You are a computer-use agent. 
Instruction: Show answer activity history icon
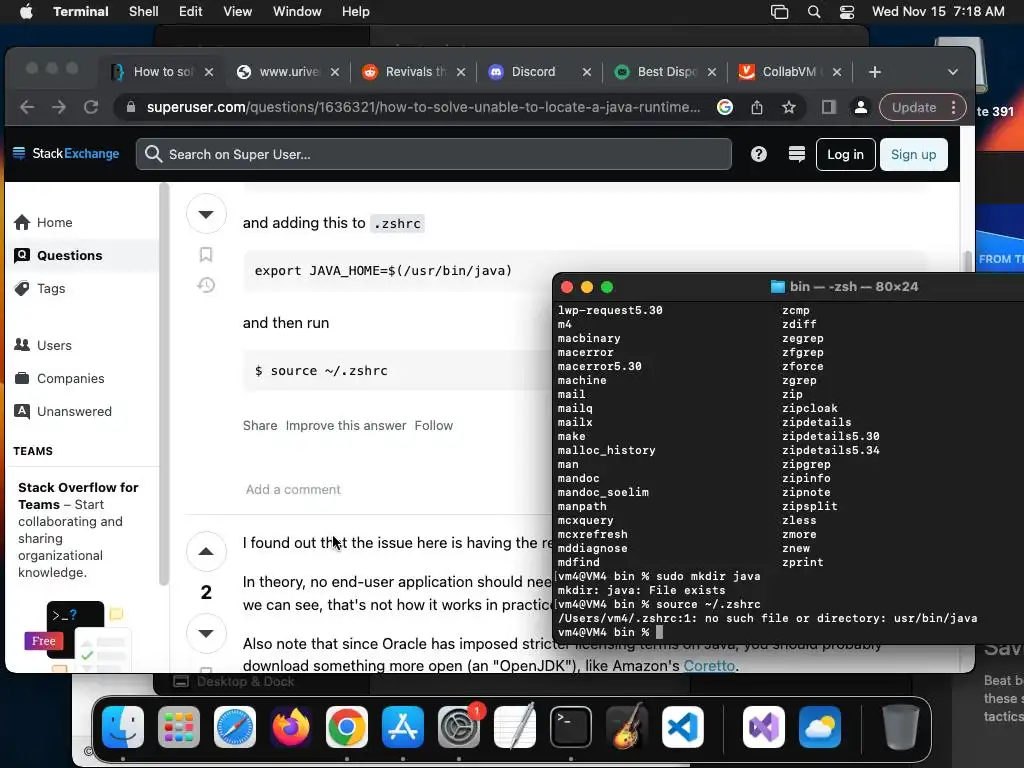(206, 285)
